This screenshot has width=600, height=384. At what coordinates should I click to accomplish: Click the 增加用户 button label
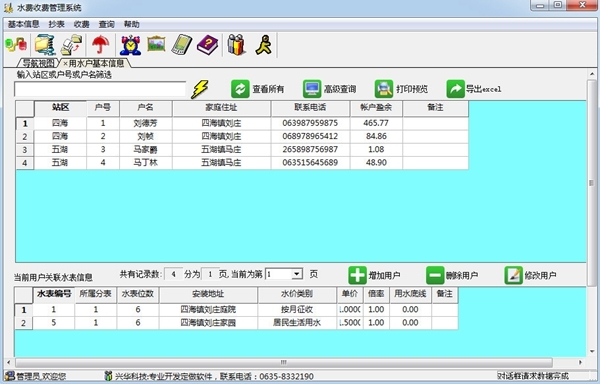(x=385, y=275)
